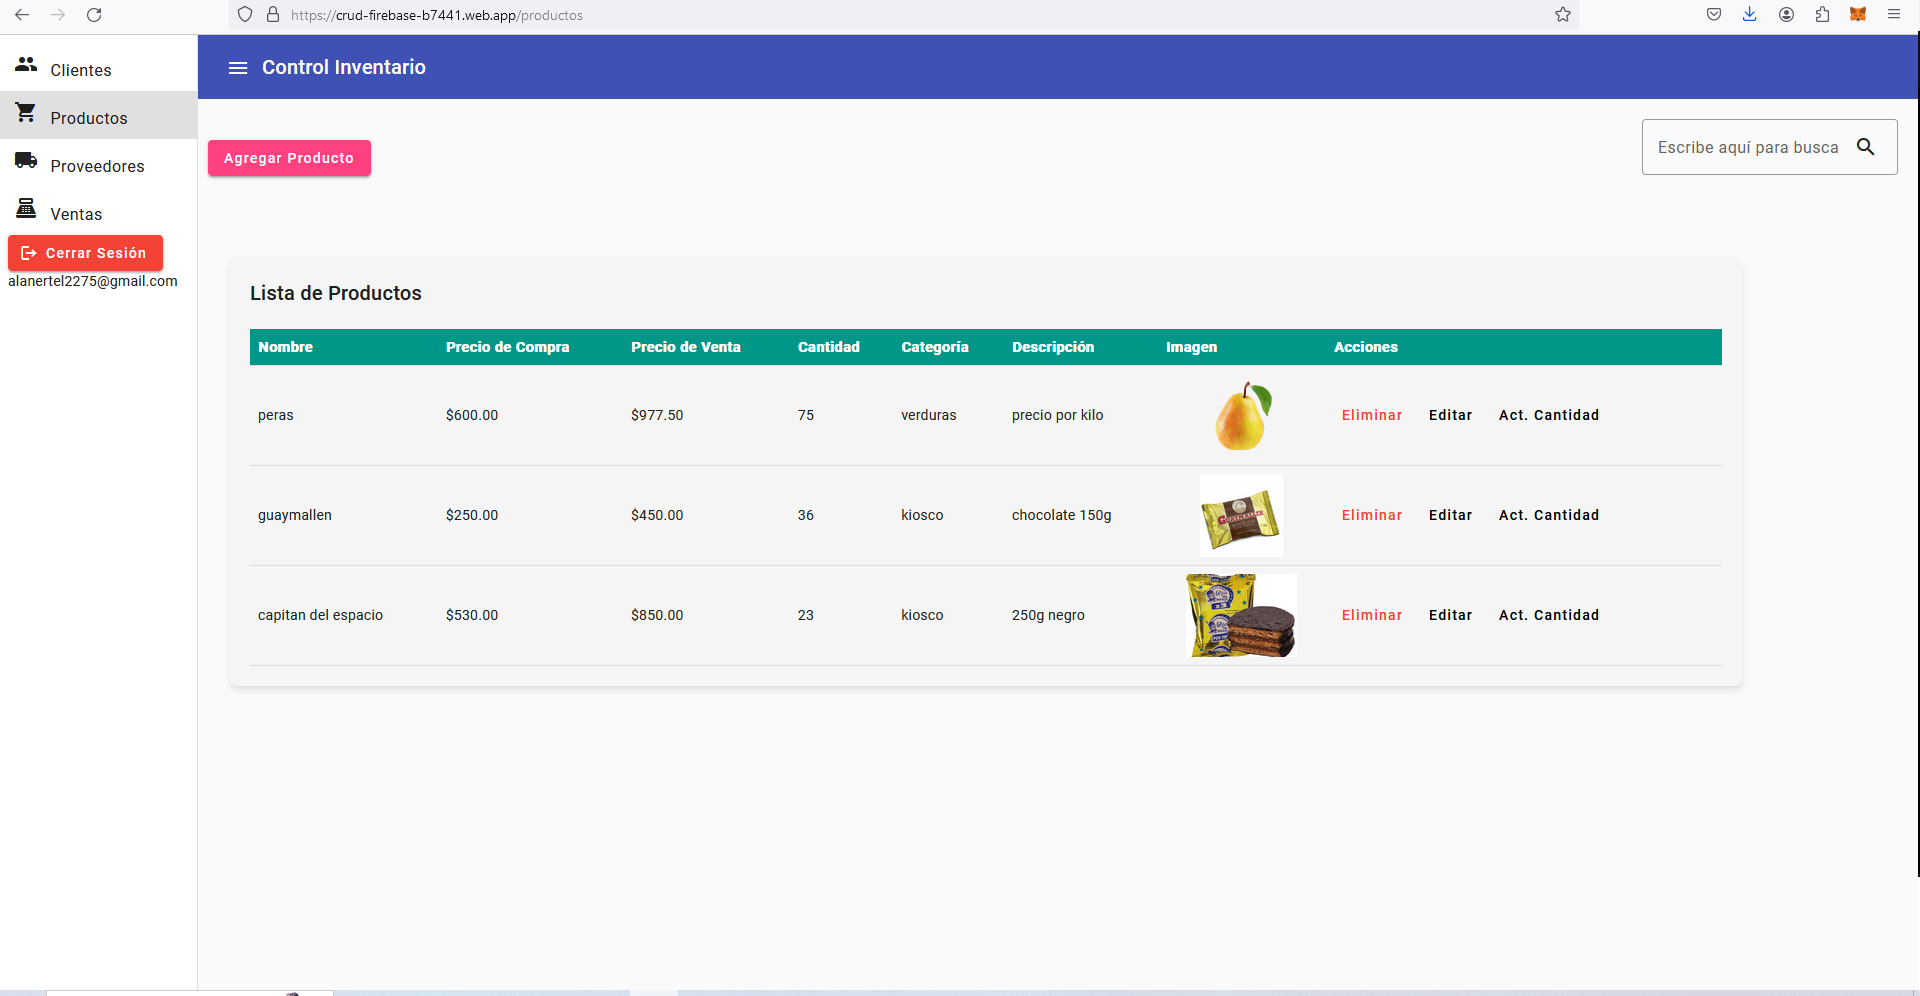The width and height of the screenshot is (1920, 996).
Task: Click the Cantidad column header
Action: coord(829,347)
